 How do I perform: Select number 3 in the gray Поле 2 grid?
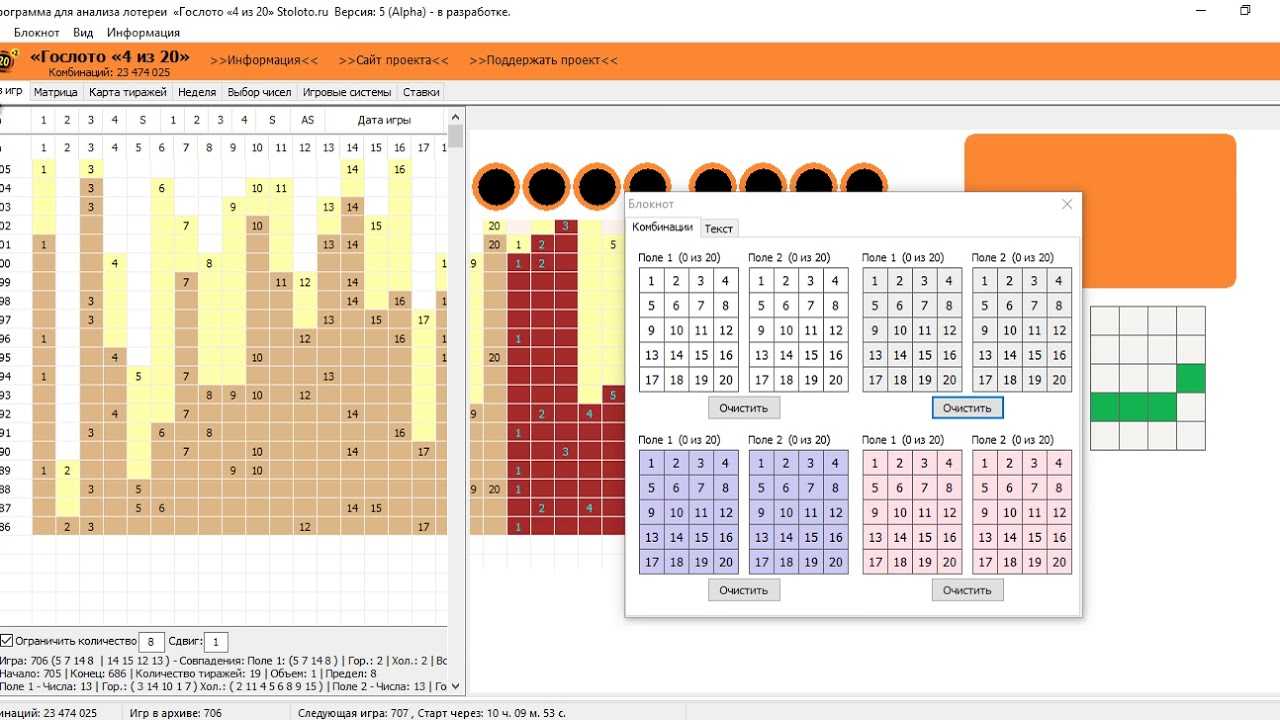point(1035,282)
